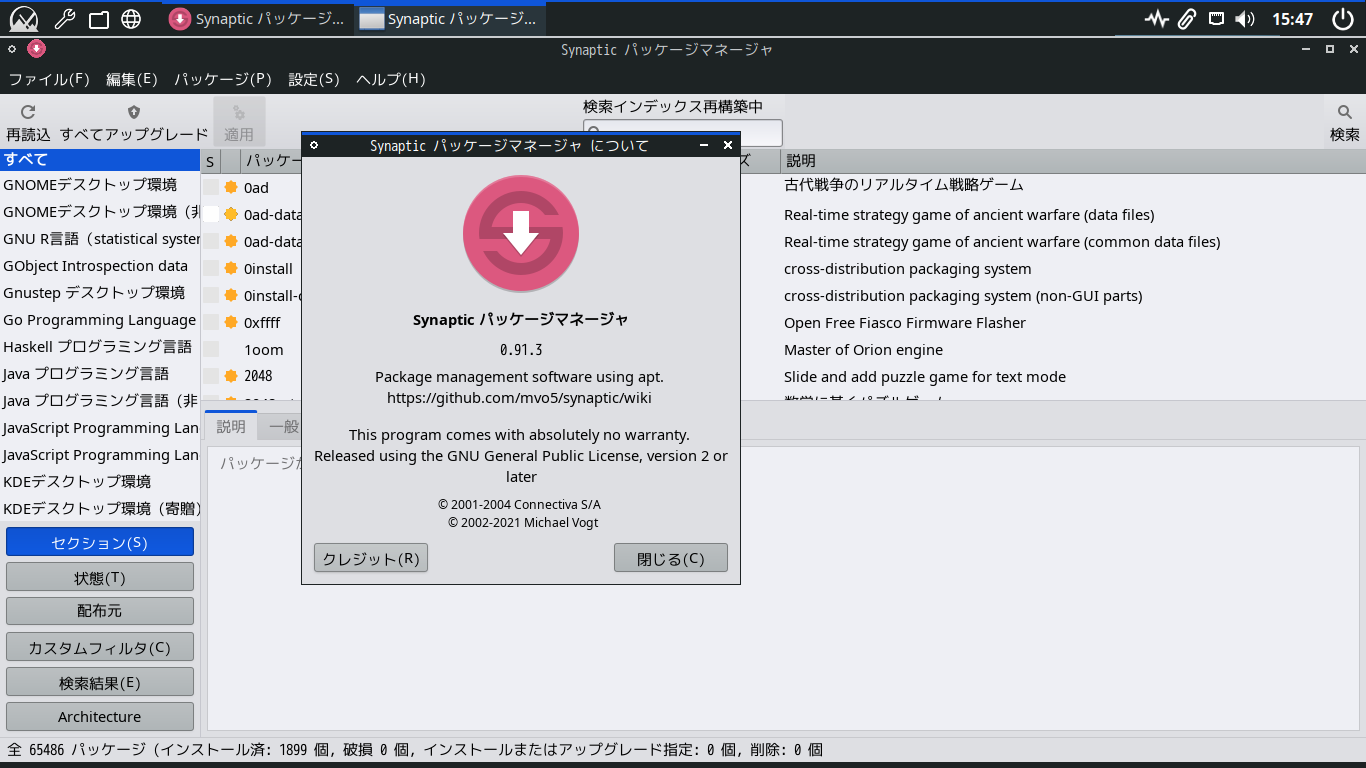The image size is (1366, 768).
Task: Switch to the taskbar entry with generic window icon
Action: click(x=450, y=19)
